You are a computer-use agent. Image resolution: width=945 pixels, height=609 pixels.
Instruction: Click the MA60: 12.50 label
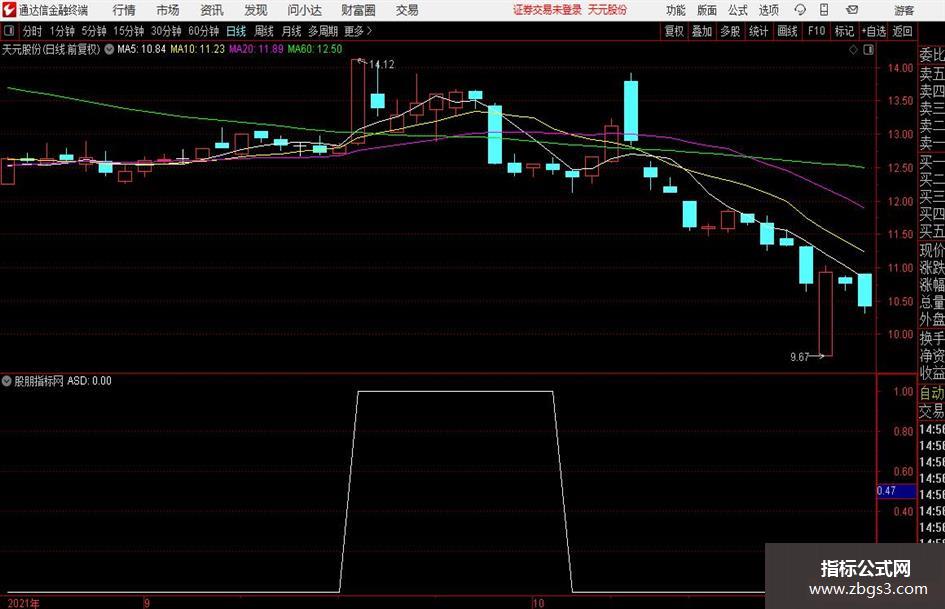[315, 49]
